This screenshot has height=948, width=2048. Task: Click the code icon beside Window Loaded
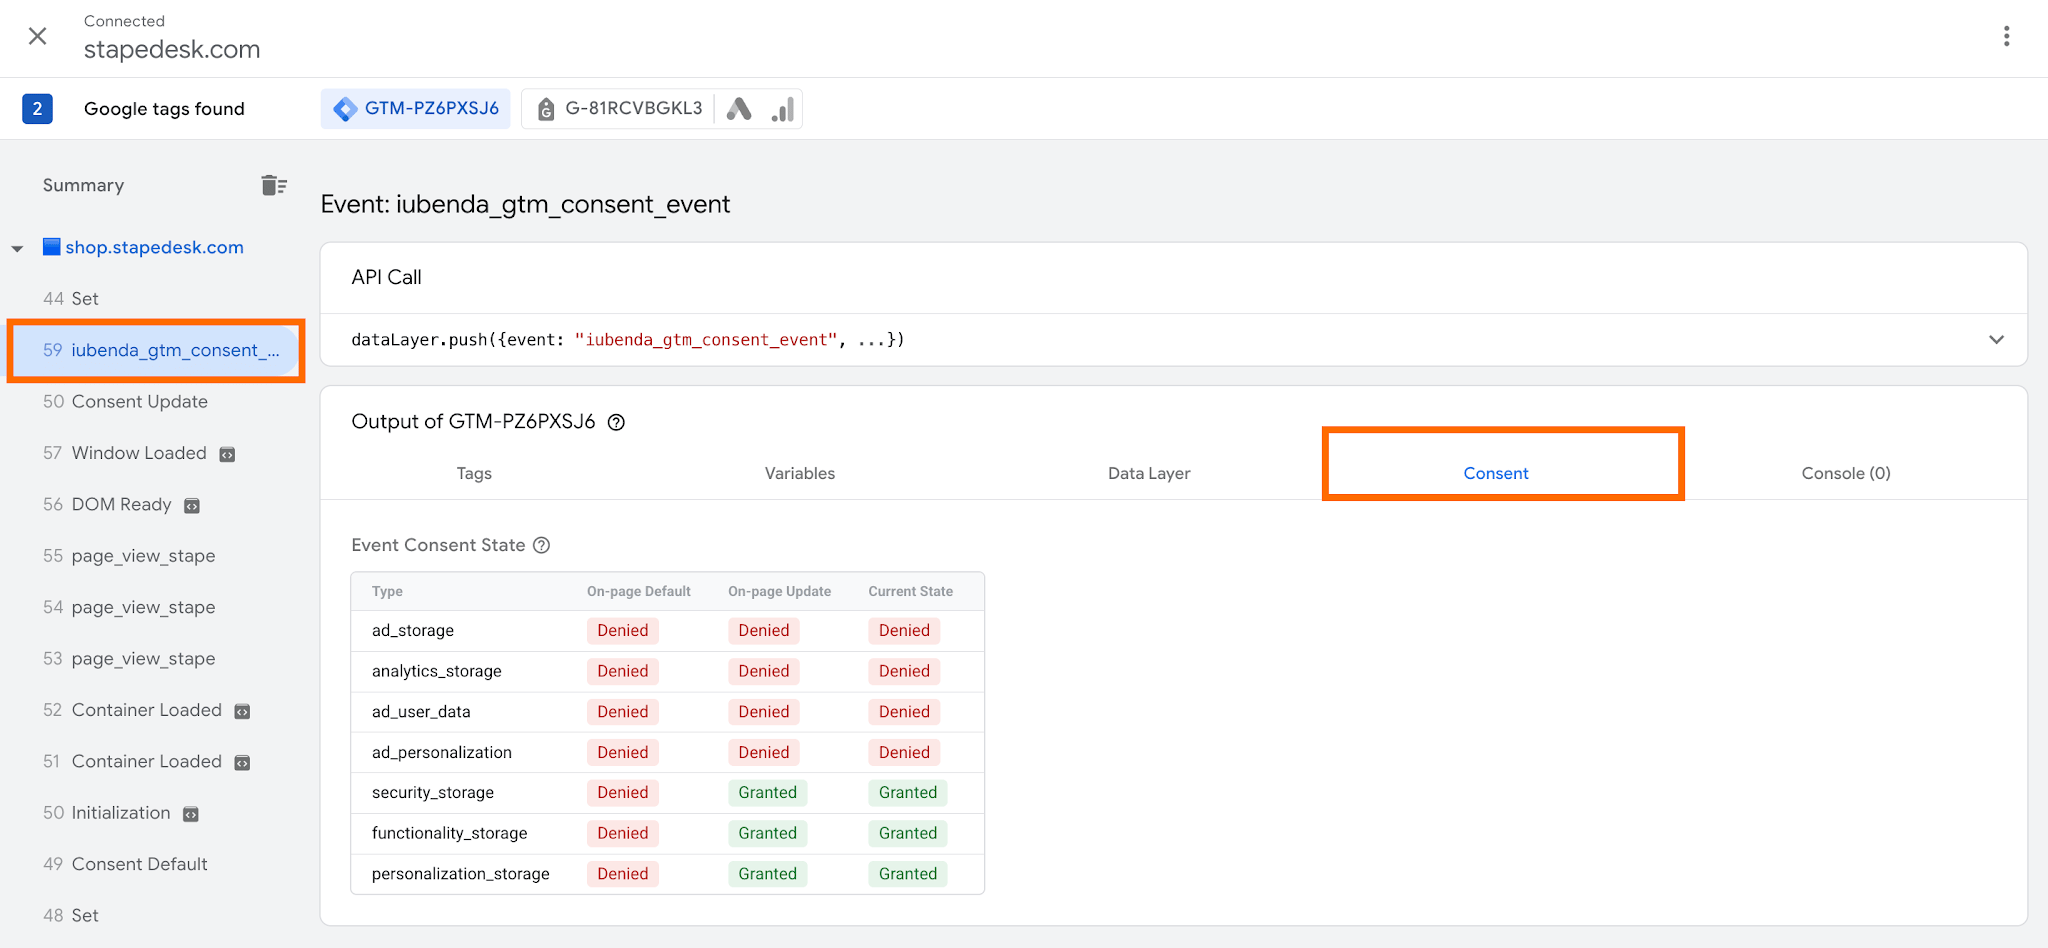pyautogui.click(x=227, y=454)
